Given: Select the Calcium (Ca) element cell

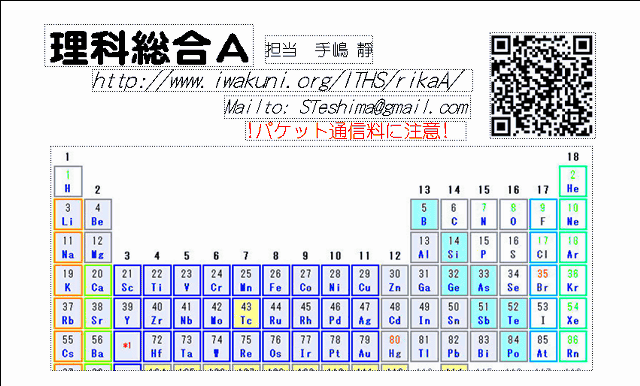Looking at the screenshot, I should [98, 280].
